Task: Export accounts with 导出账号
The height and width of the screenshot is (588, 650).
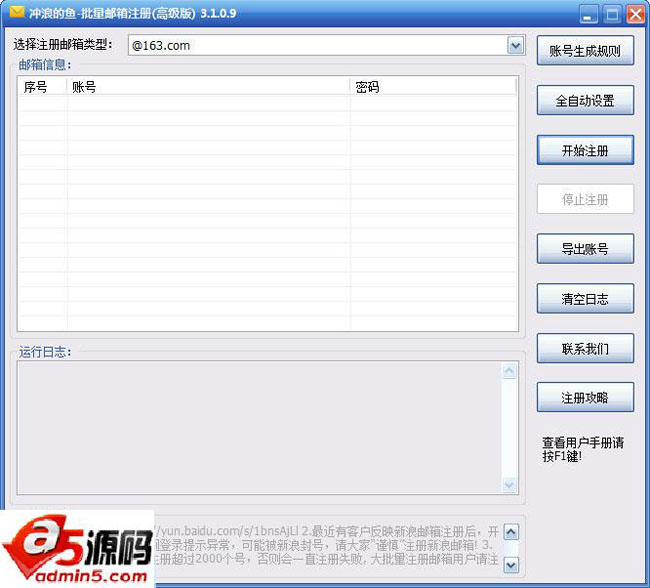Action: pos(585,249)
